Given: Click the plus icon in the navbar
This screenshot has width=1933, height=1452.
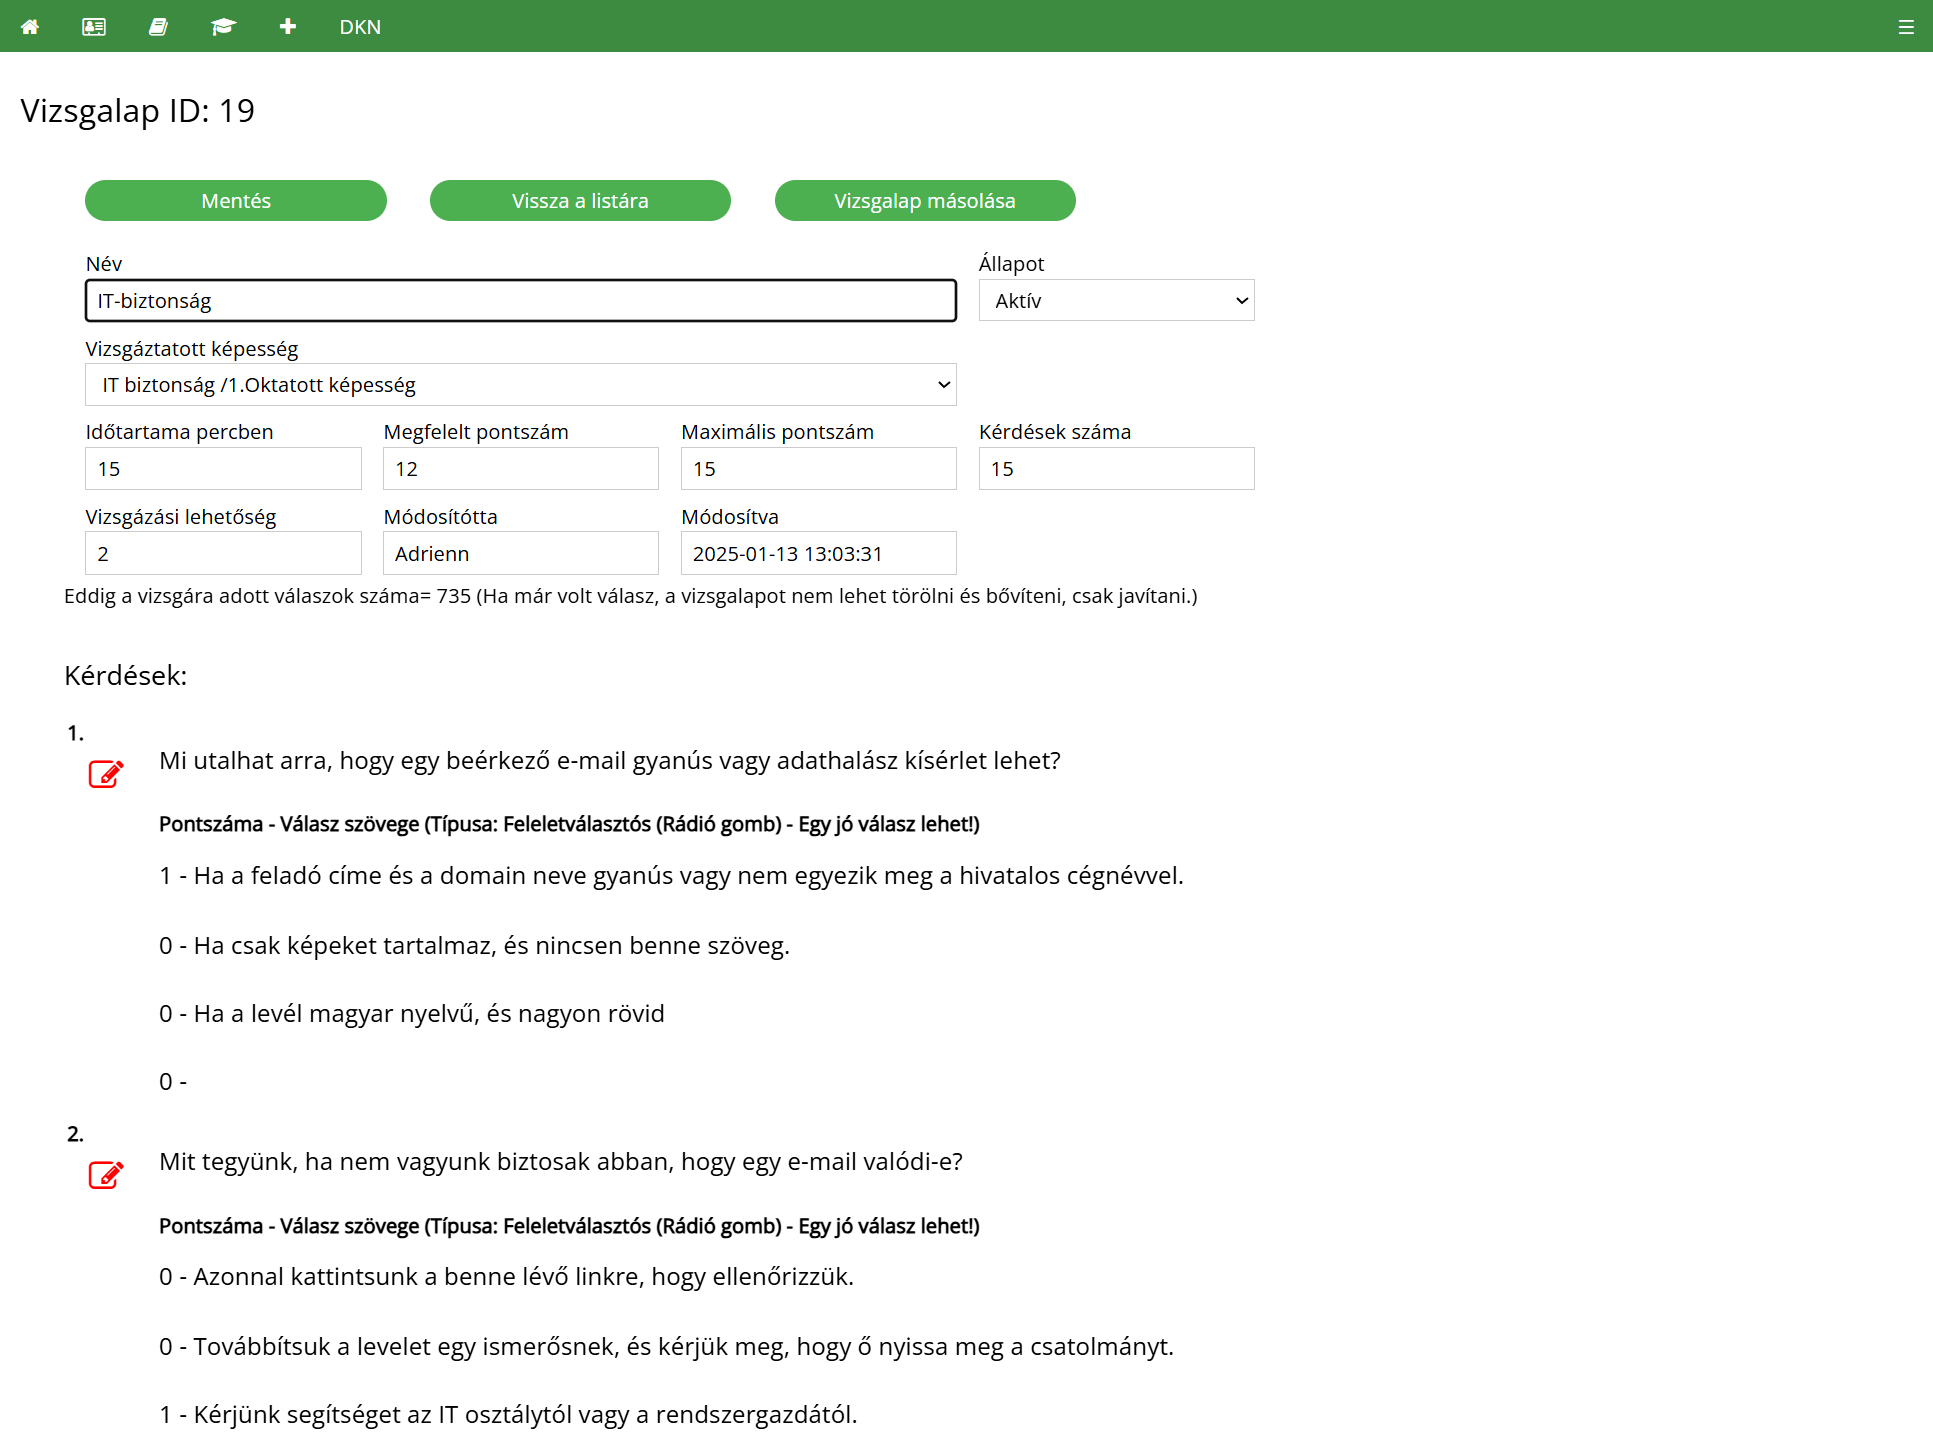Looking at the screenshot, I should (288, 27).
